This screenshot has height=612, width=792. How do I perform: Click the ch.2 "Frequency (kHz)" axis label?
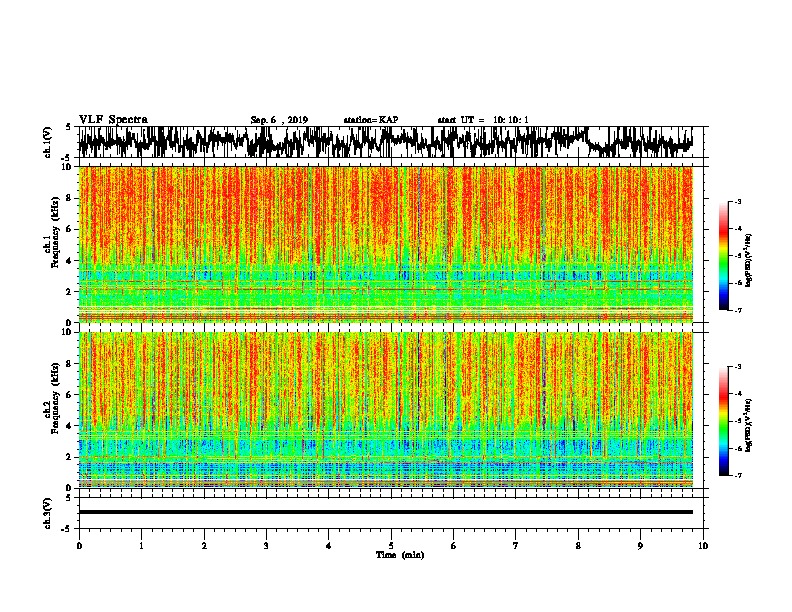point(55,398)
